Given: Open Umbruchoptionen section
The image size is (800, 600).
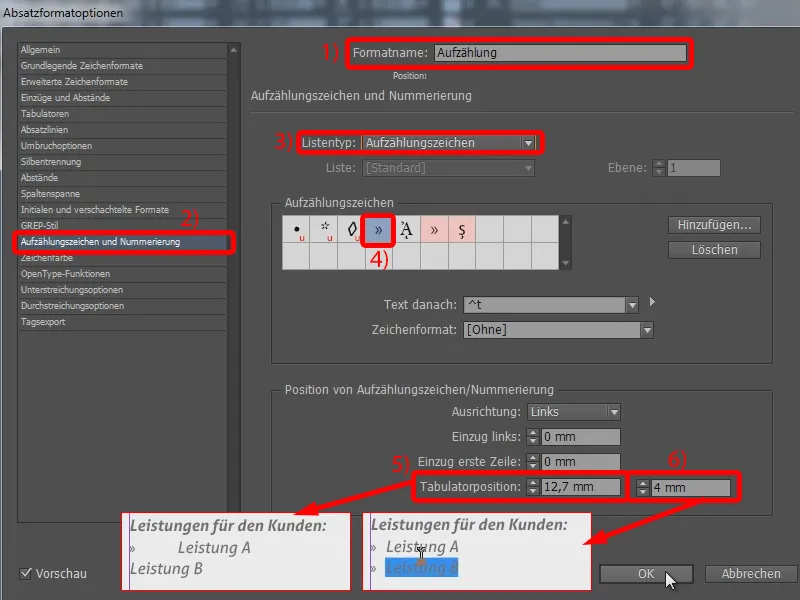Looking at the screenshot, I should point(122,146).
